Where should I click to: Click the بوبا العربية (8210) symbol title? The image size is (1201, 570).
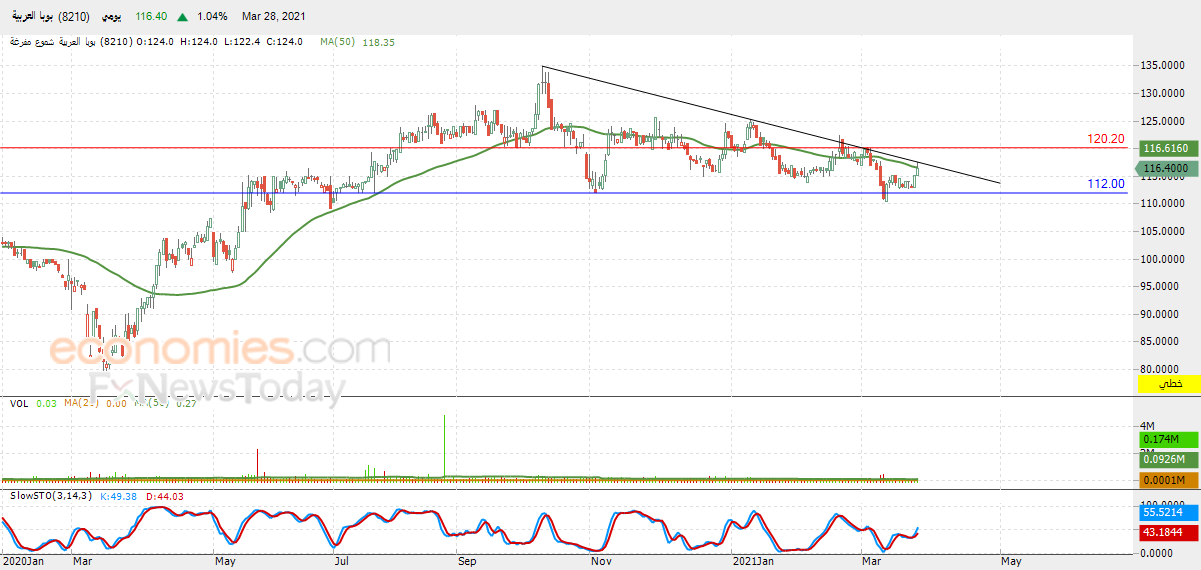coord(49,17)
